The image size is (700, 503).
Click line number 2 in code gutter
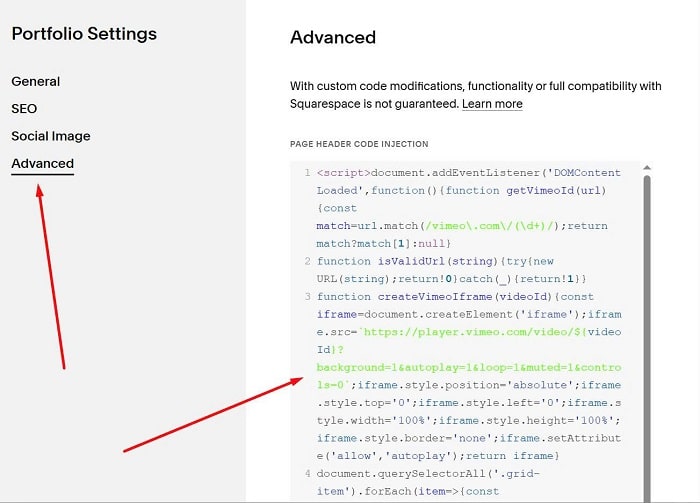[307, 261]
